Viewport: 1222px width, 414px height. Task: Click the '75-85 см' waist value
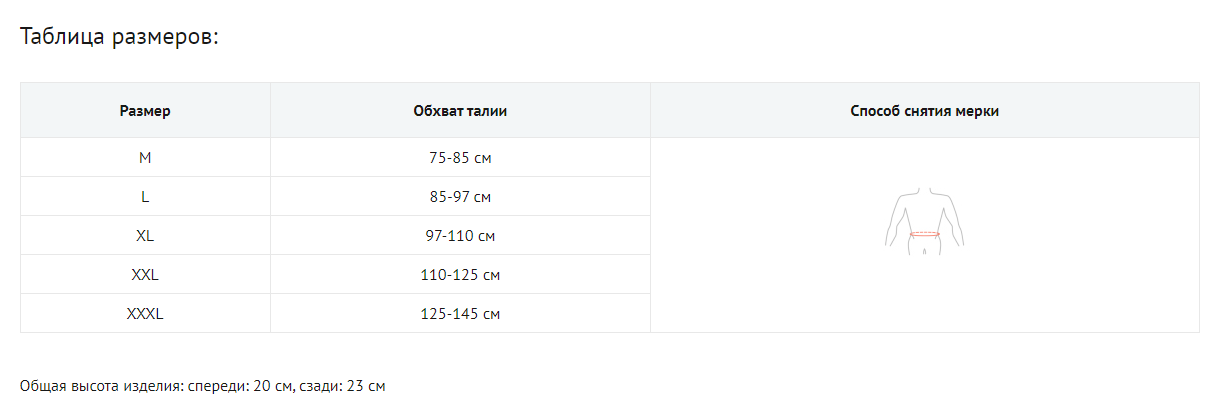pyautogui.click(x=460, y=158)
